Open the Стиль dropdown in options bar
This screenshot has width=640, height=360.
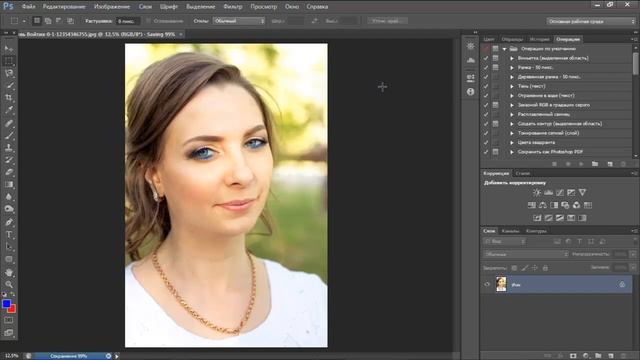(239, 21)
